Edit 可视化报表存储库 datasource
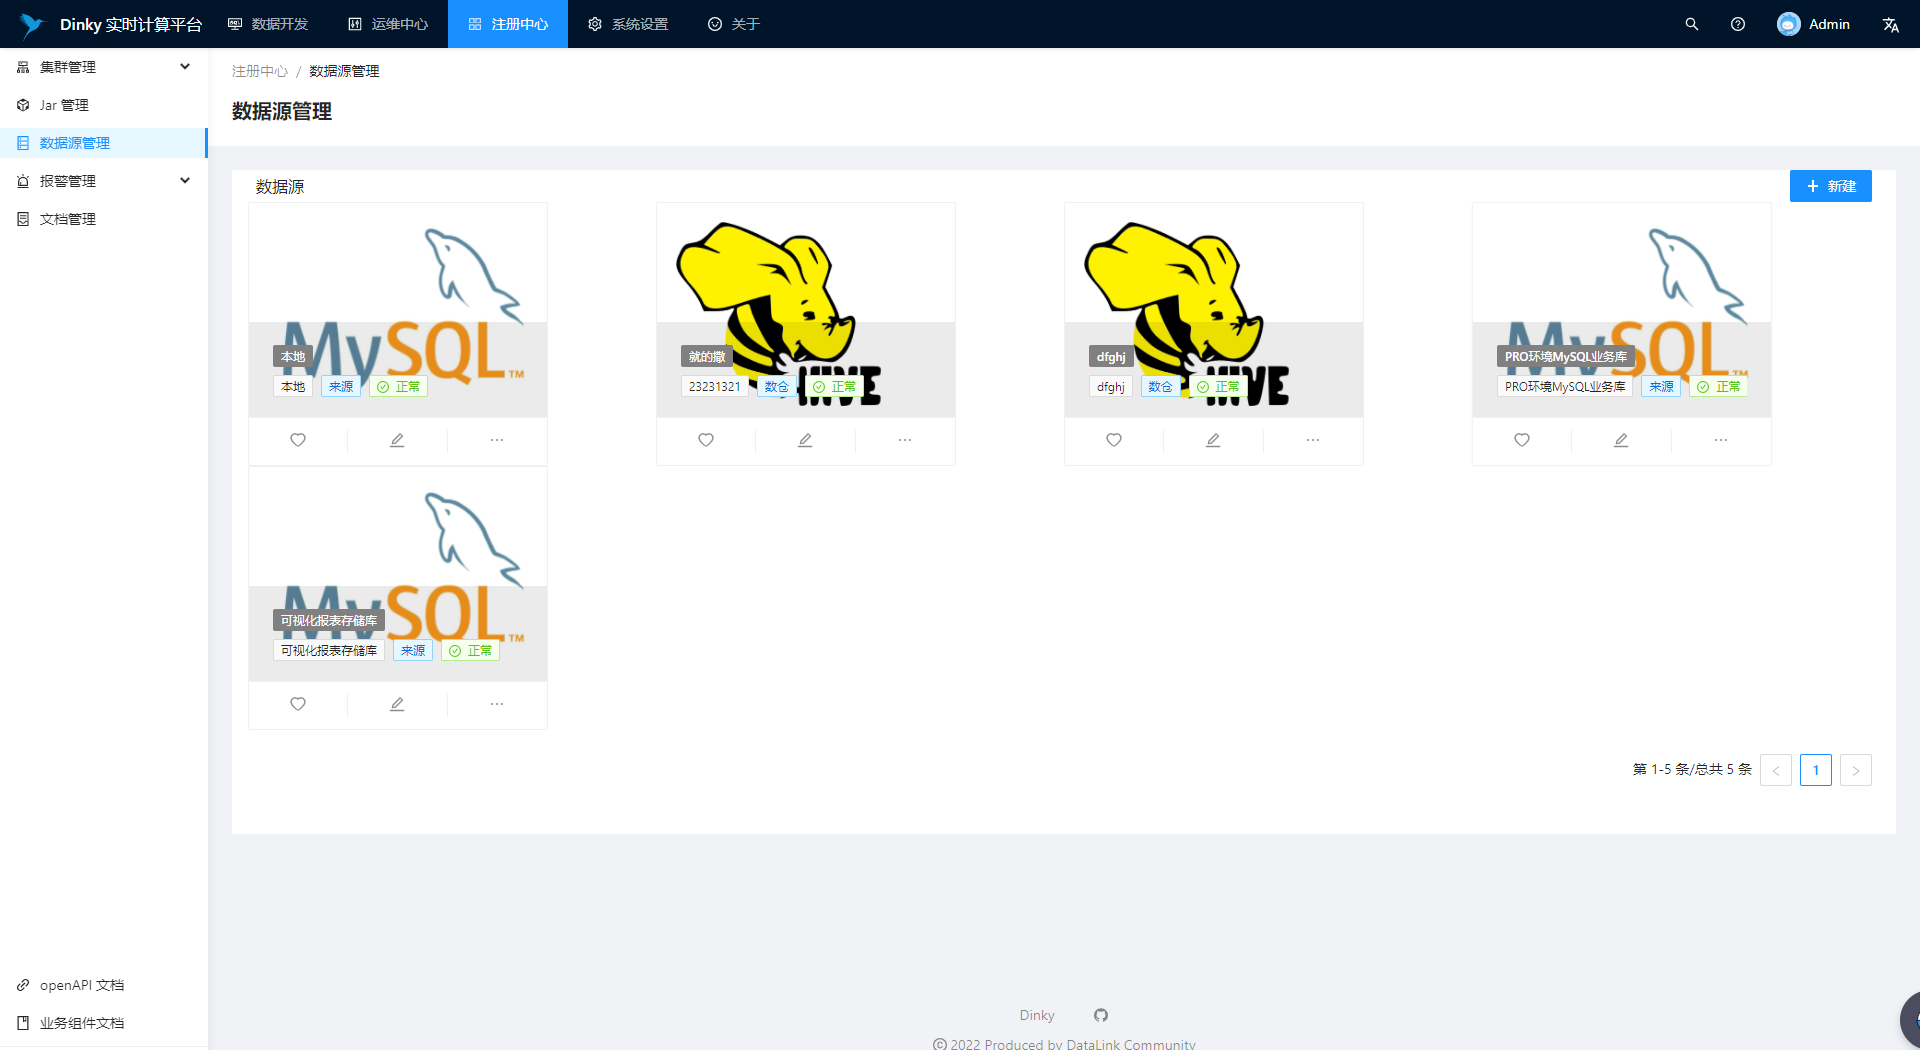This screenshot has height=1050, width=1920. point(397,704)
